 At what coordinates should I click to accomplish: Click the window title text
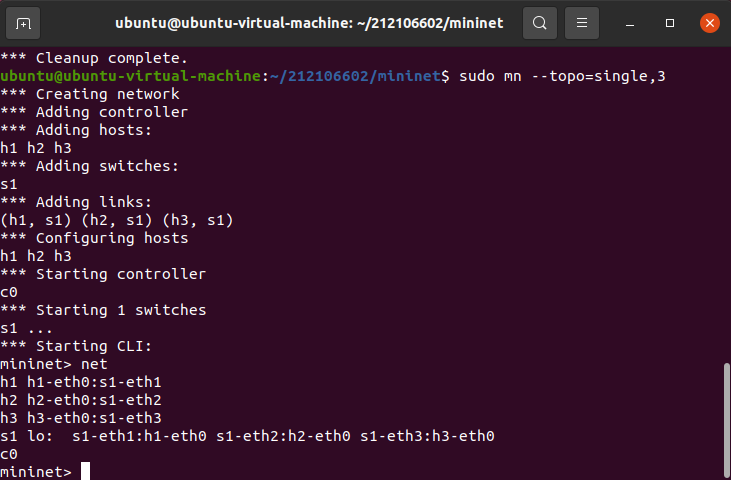[x=309, y=23]
